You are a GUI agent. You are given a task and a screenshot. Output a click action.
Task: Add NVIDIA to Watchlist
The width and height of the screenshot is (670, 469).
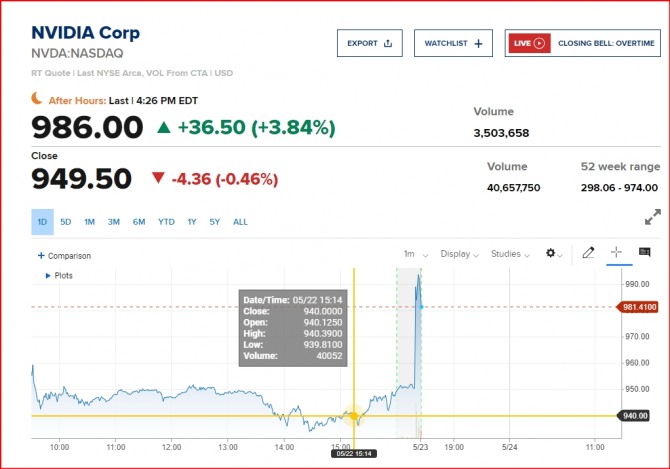click(454, 43)
